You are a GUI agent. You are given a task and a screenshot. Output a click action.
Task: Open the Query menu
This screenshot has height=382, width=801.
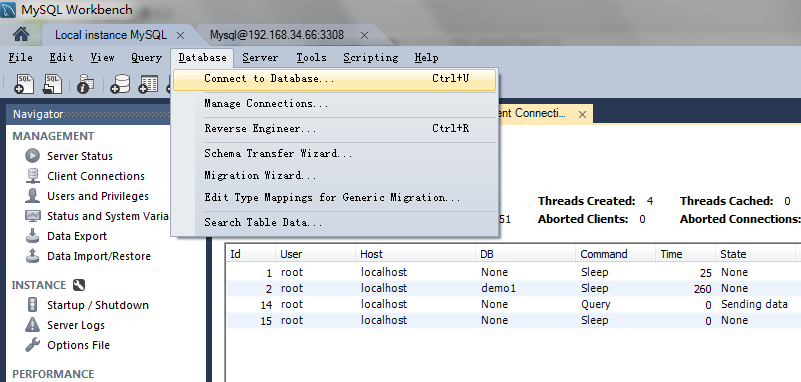pyautogui.click(x=146, y=58)
